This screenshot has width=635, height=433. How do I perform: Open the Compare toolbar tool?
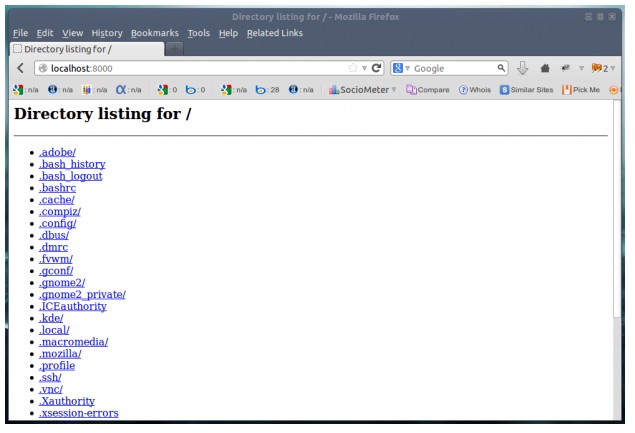pyautogui.click(x=428, y=90)
